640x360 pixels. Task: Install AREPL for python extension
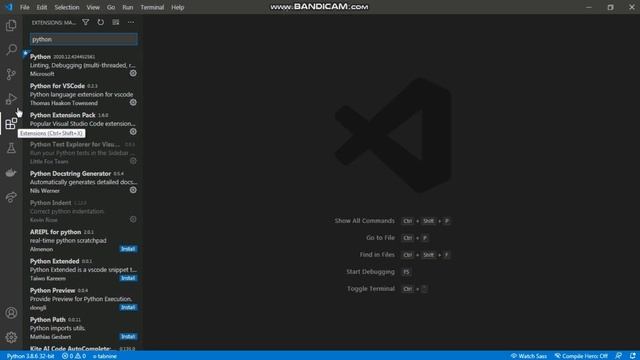coord(128,249)
